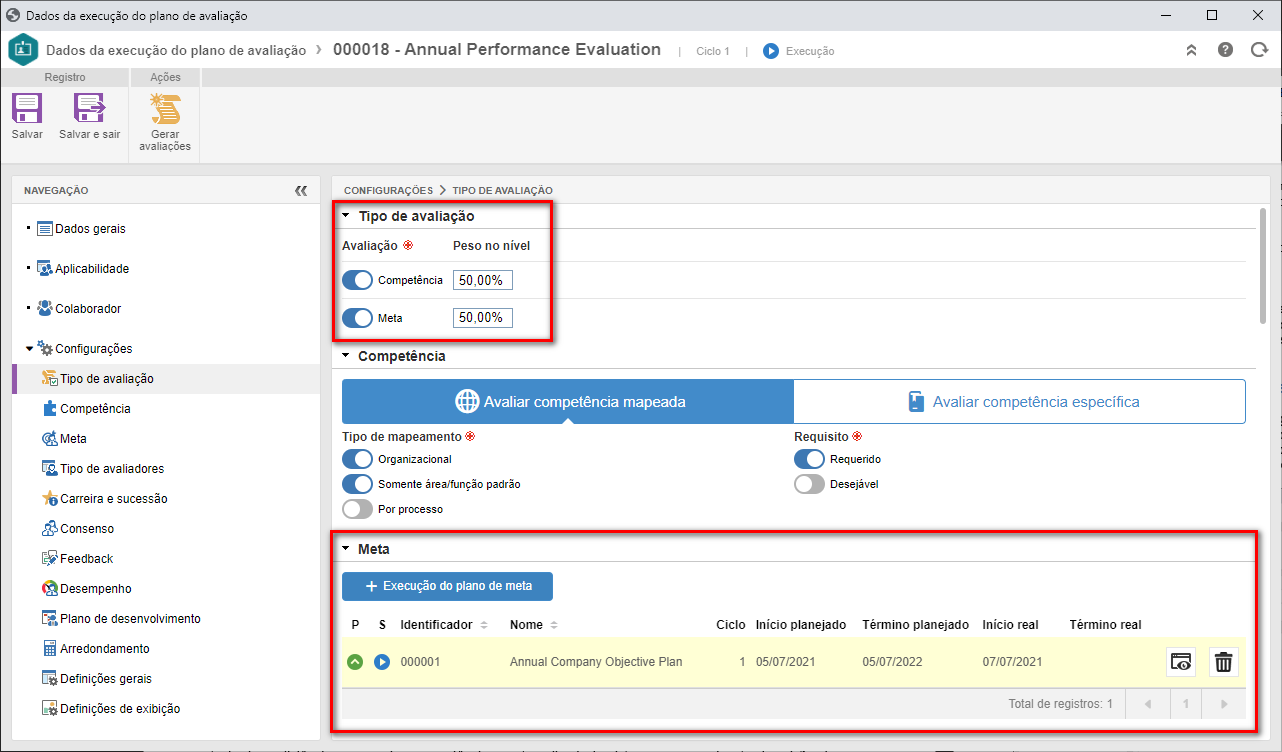Image resolution: width=1282 pixels, height=752 pixels.
Task: Click the Execução do plano de meta button
Action: click(x=447, y=586)
